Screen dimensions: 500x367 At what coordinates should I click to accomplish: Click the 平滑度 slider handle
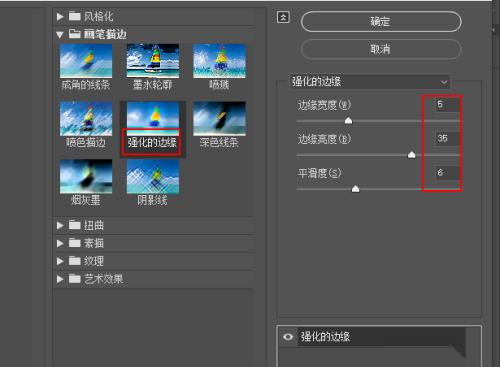click(x=355, y=189)
